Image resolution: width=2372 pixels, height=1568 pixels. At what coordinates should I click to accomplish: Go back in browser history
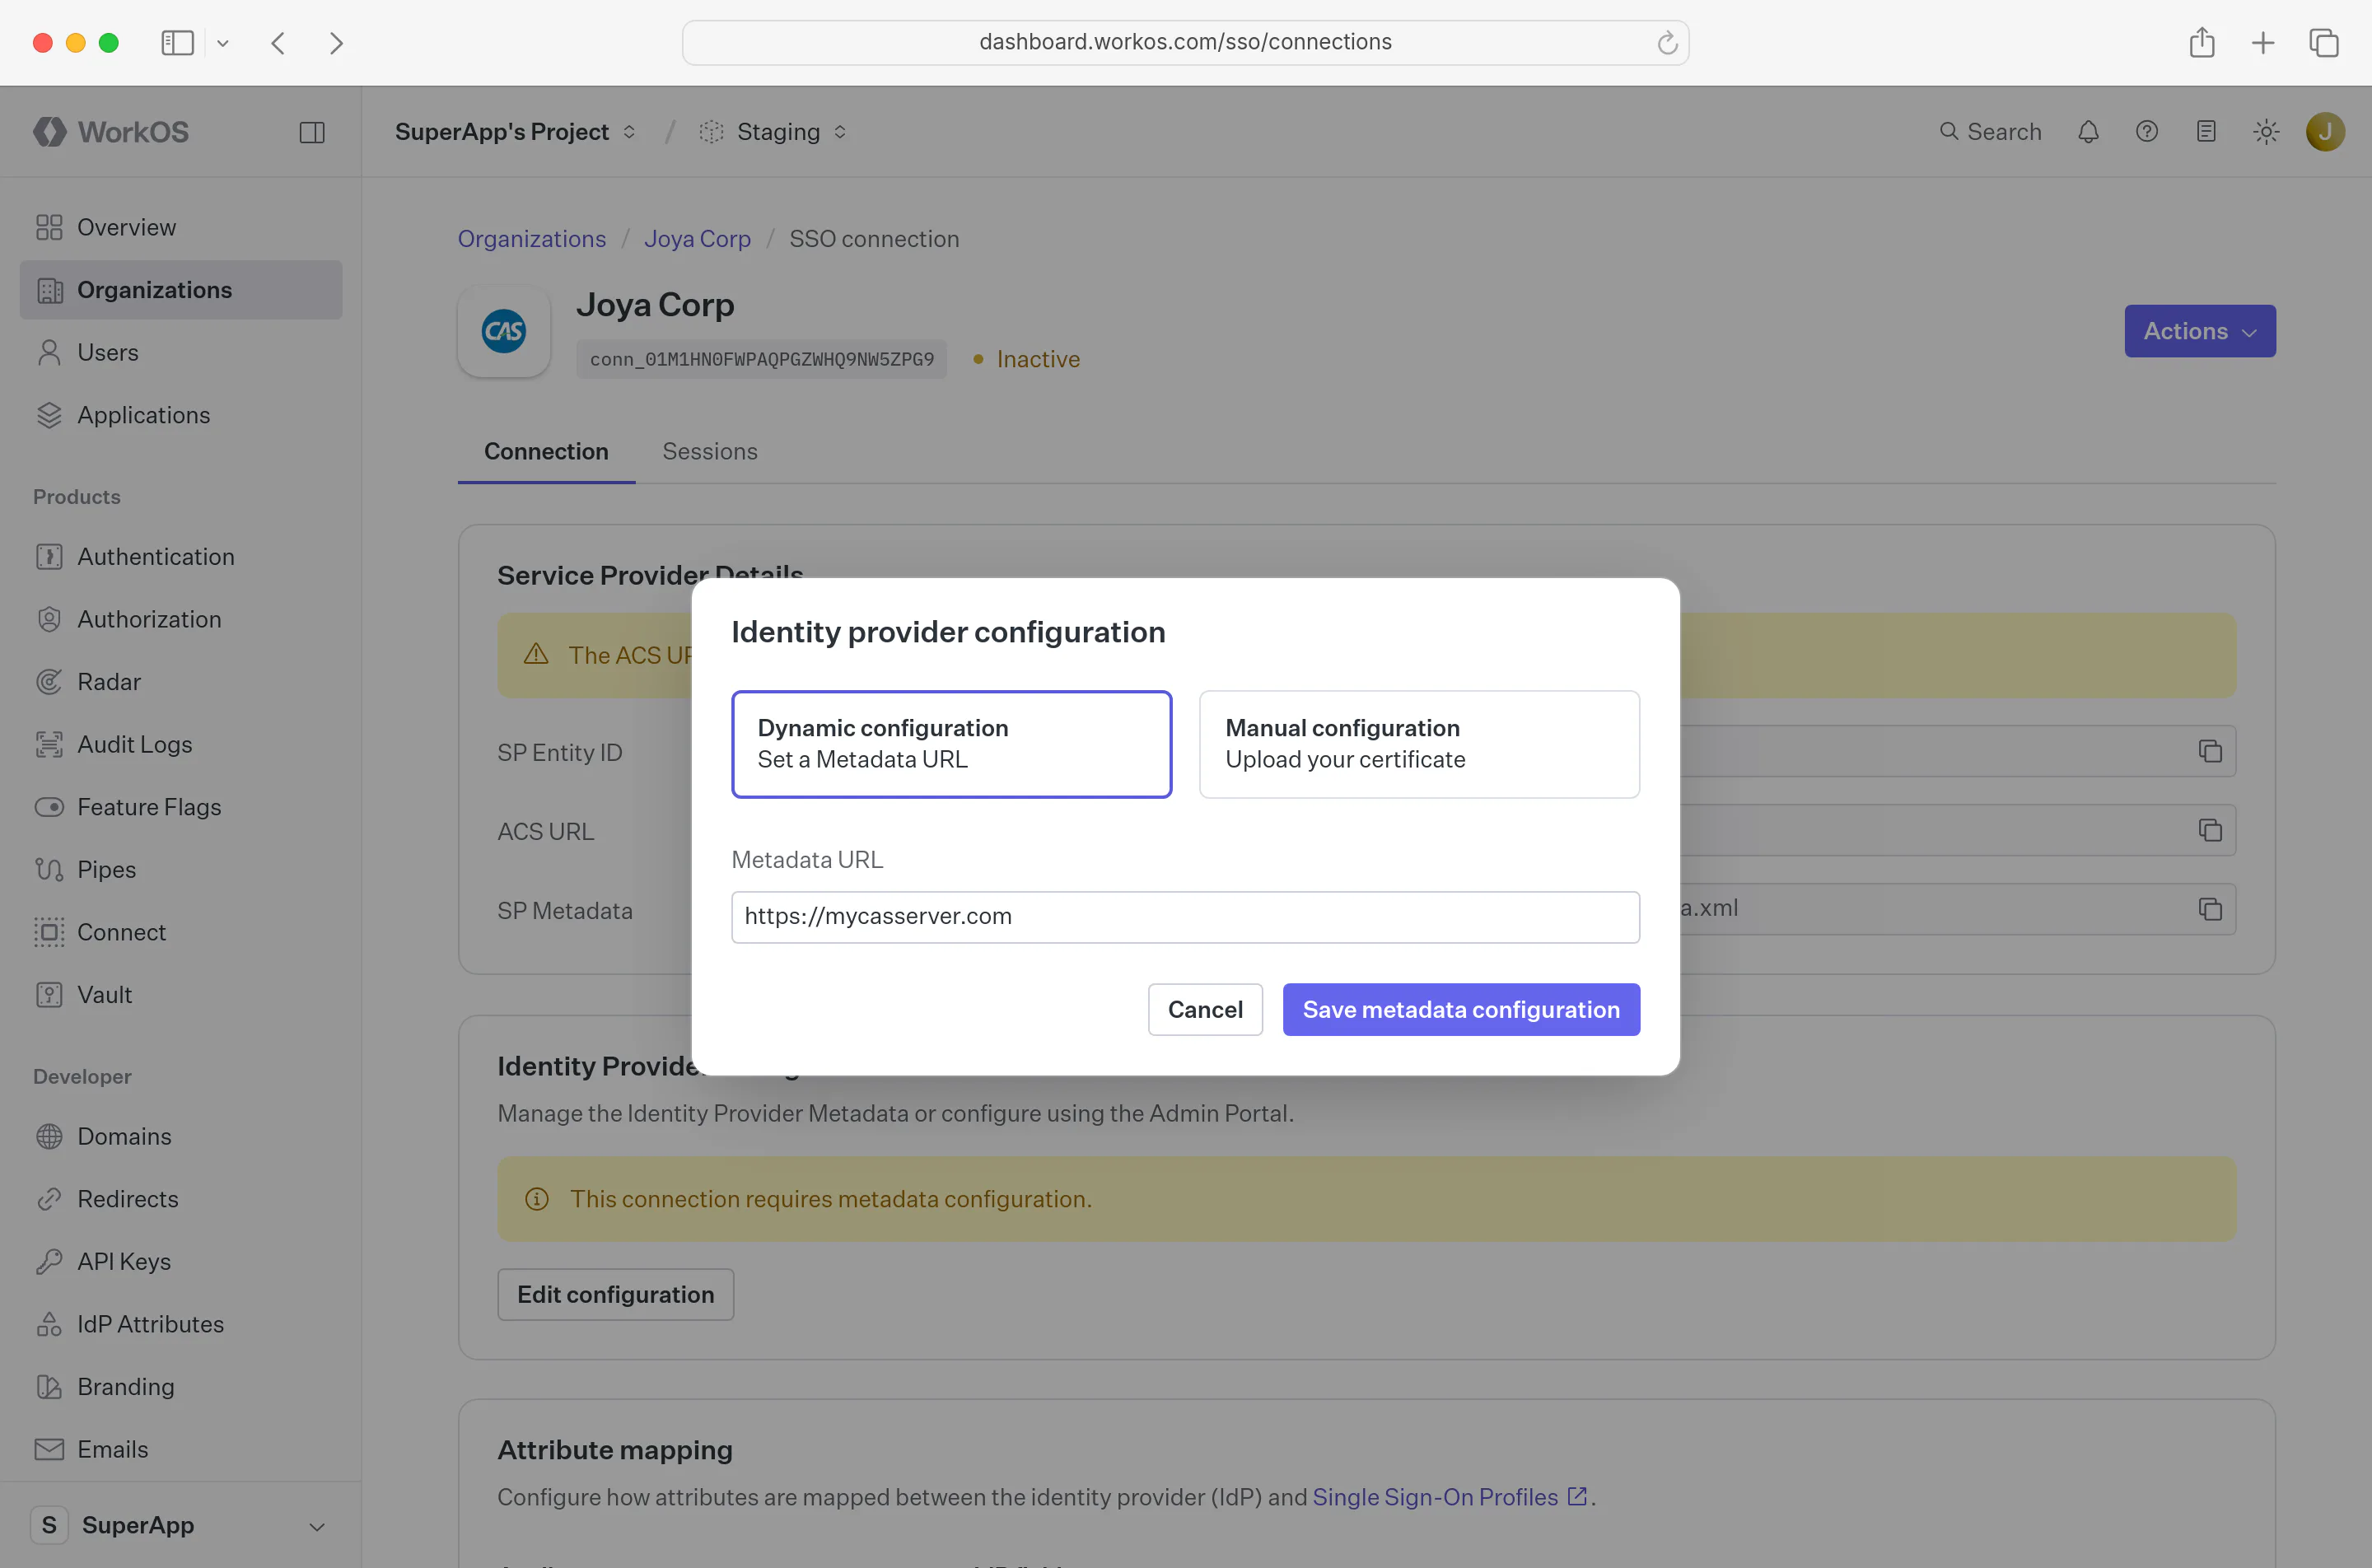[278, 43]
